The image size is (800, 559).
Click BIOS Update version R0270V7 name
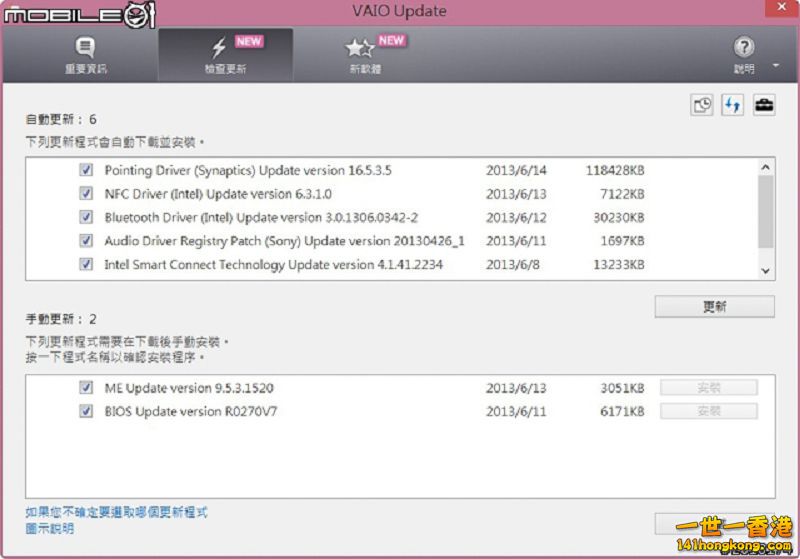[x=191, y=412]
